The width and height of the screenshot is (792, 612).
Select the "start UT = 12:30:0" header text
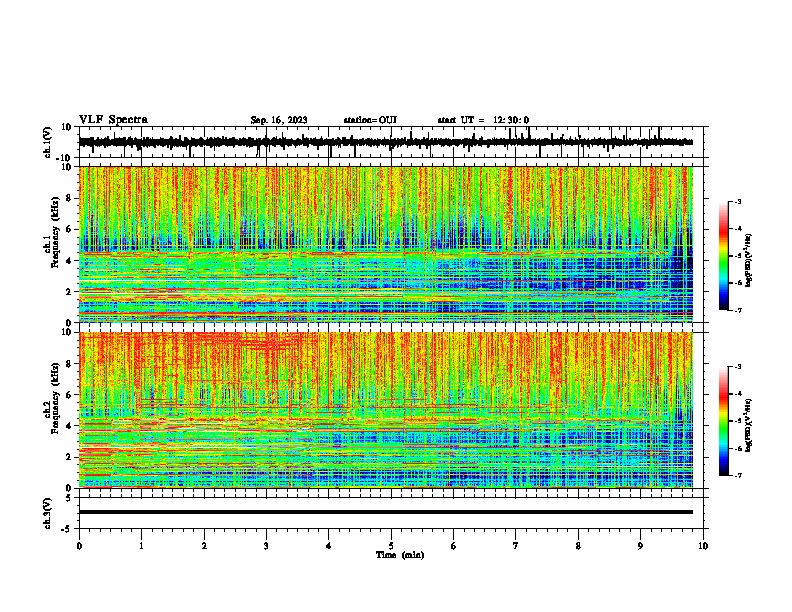coord(483,120)
